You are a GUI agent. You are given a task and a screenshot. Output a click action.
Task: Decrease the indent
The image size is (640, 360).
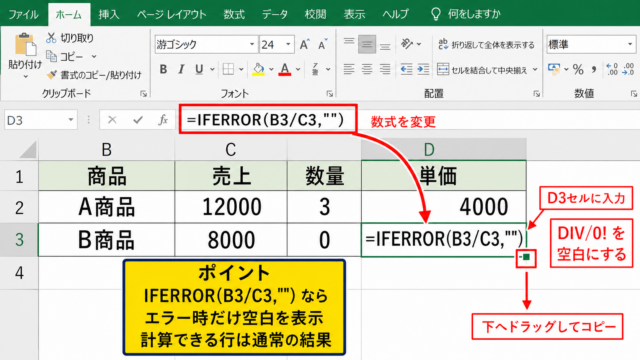(x=406, y=69)
